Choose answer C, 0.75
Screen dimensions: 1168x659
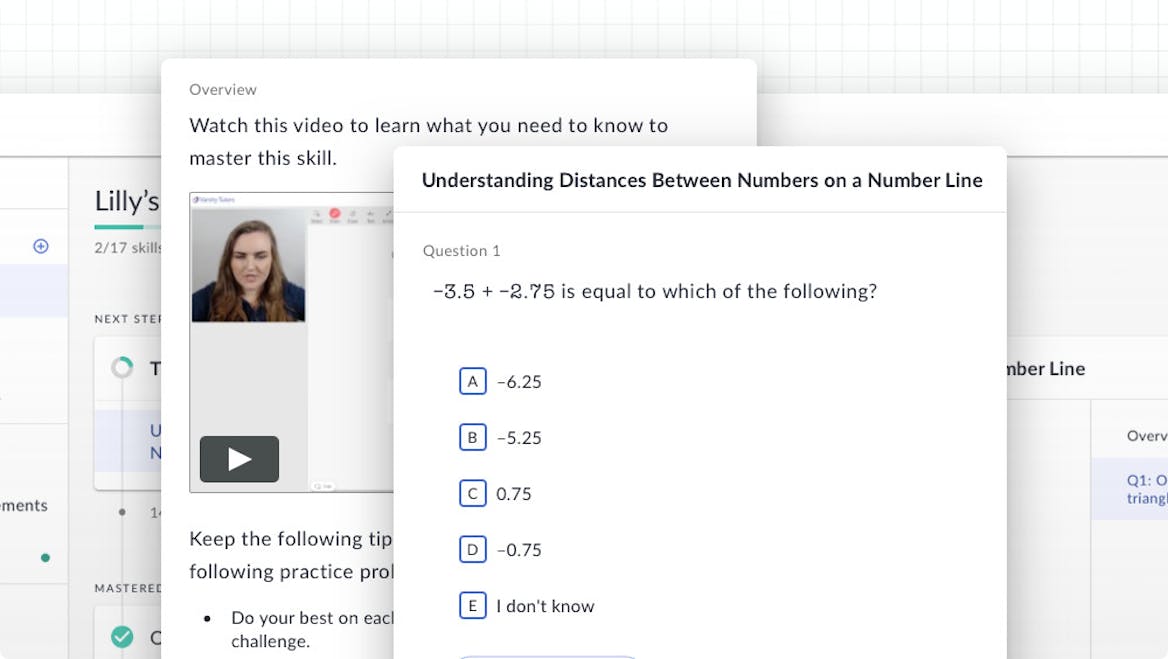tap(472, 493)
